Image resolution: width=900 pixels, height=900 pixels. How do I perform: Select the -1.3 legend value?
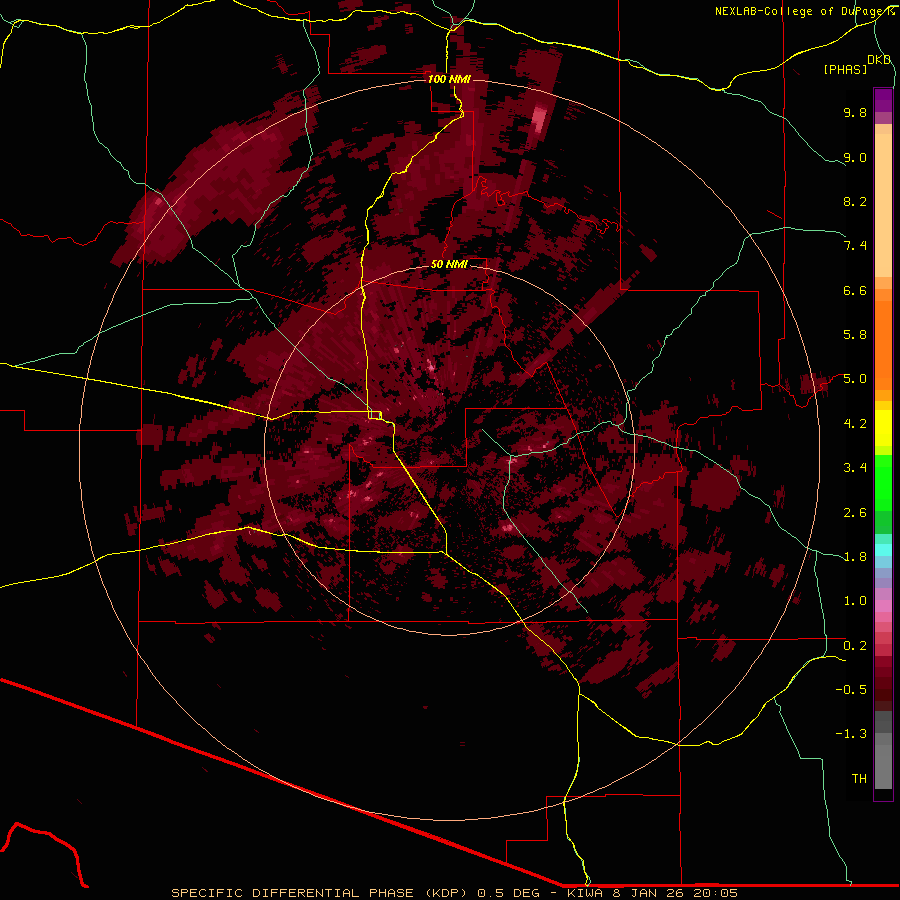pos(851,734)
